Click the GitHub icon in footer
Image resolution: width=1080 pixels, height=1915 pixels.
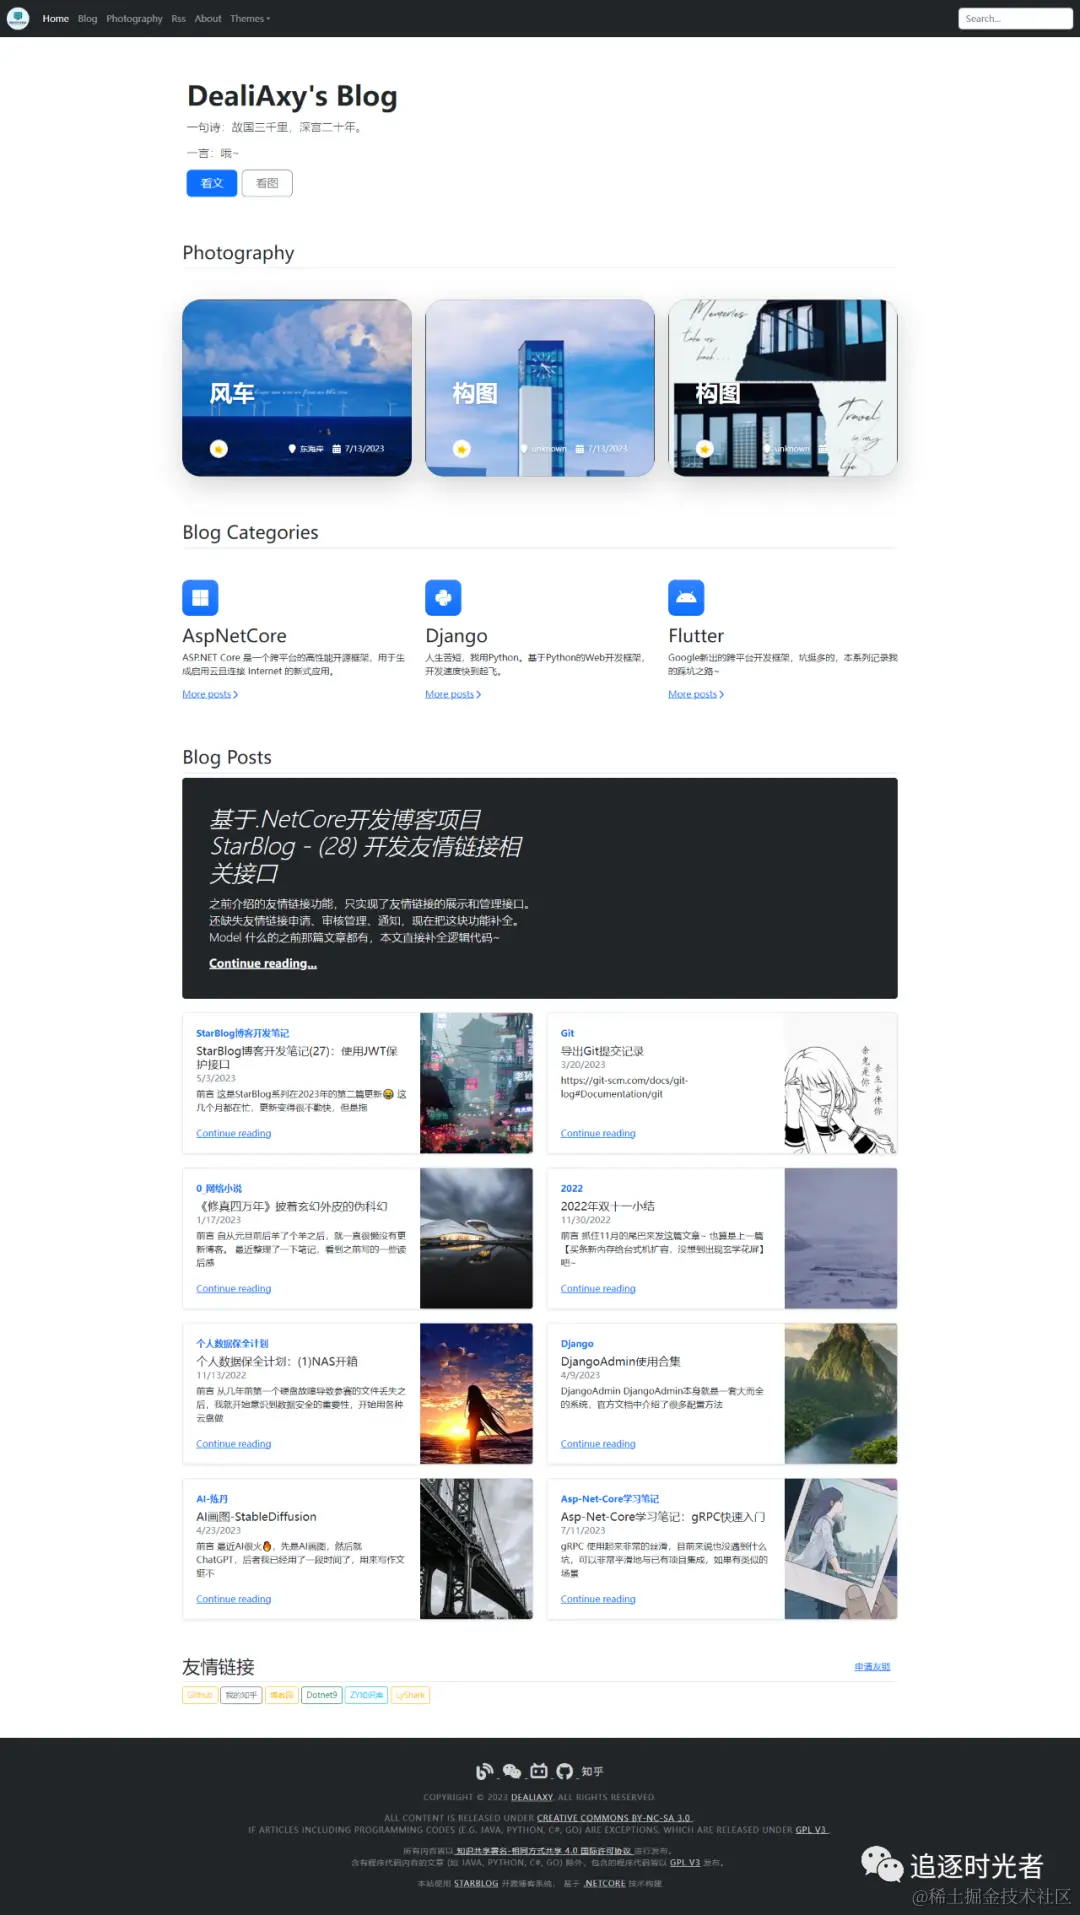(x=565, y=1771)
